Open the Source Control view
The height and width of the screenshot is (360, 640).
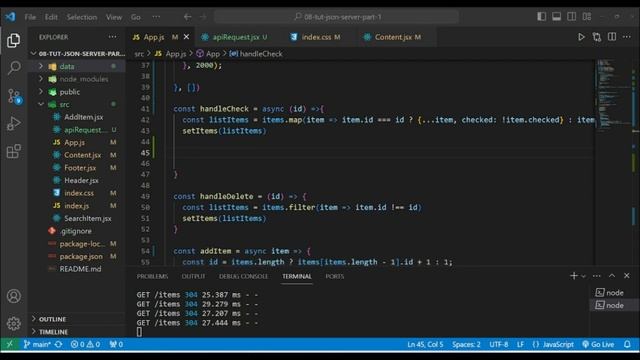pyautogui.click(x=13, y=96)
